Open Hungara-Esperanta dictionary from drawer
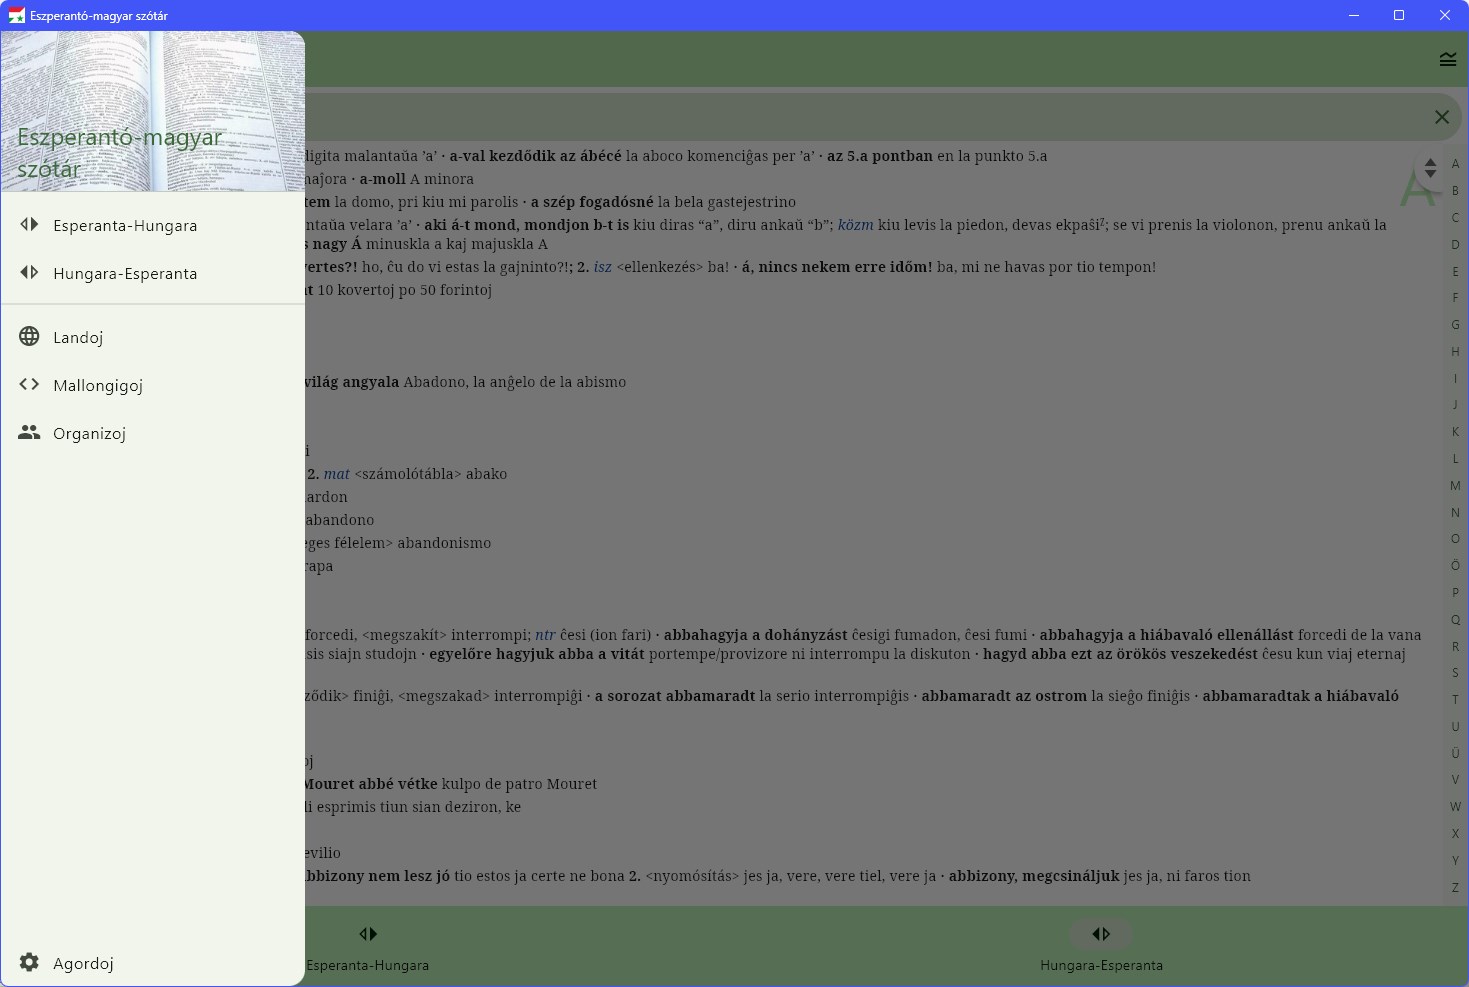The image size is (1469, 987). point(153,273)
